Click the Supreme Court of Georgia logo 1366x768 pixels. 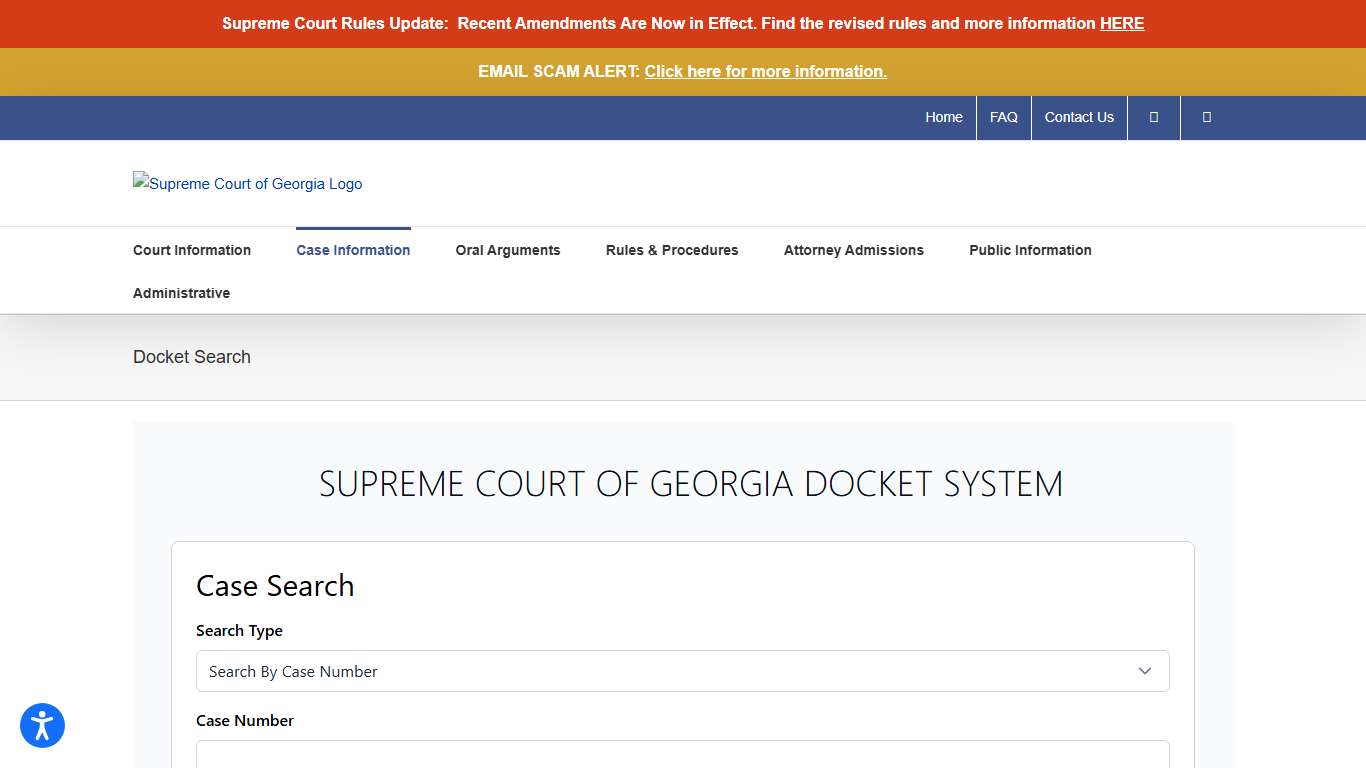pyautogui.click(x=247, y=183)
